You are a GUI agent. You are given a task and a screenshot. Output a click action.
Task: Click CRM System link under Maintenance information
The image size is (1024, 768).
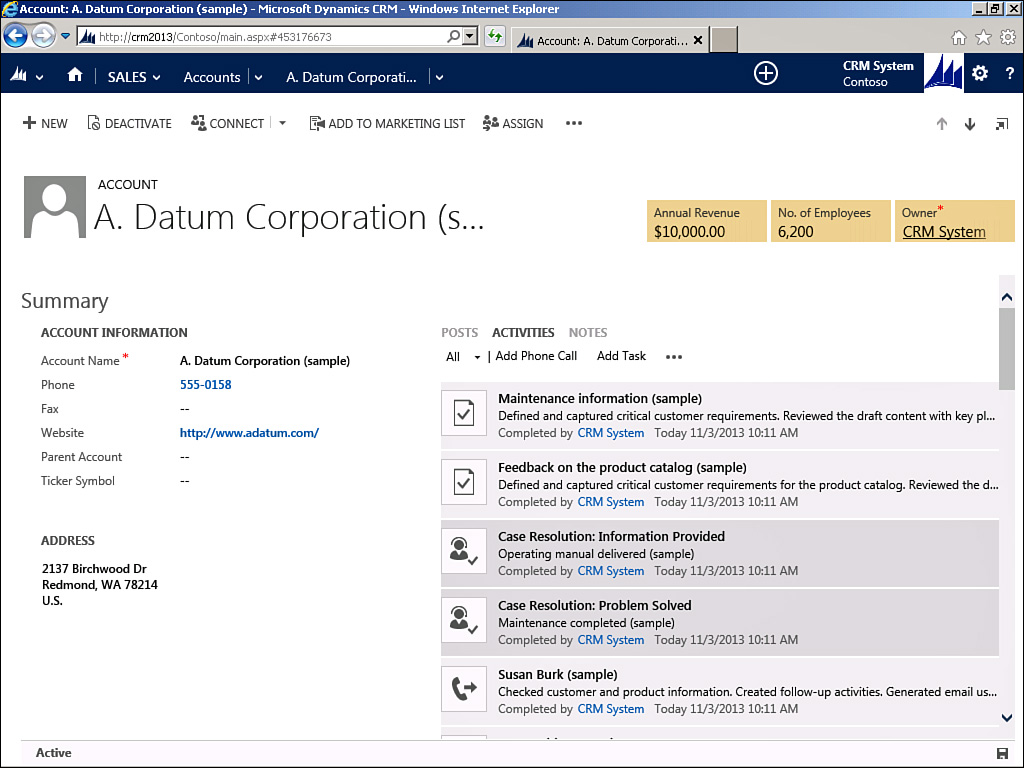(x=611, y=433)
